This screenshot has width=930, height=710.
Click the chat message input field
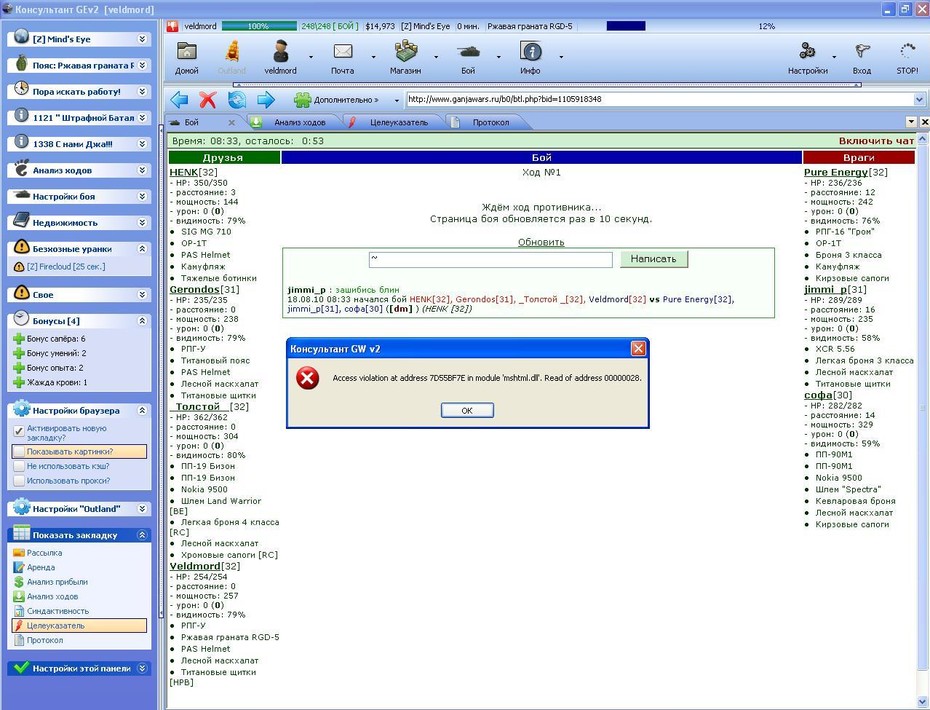tap(491, 259)
